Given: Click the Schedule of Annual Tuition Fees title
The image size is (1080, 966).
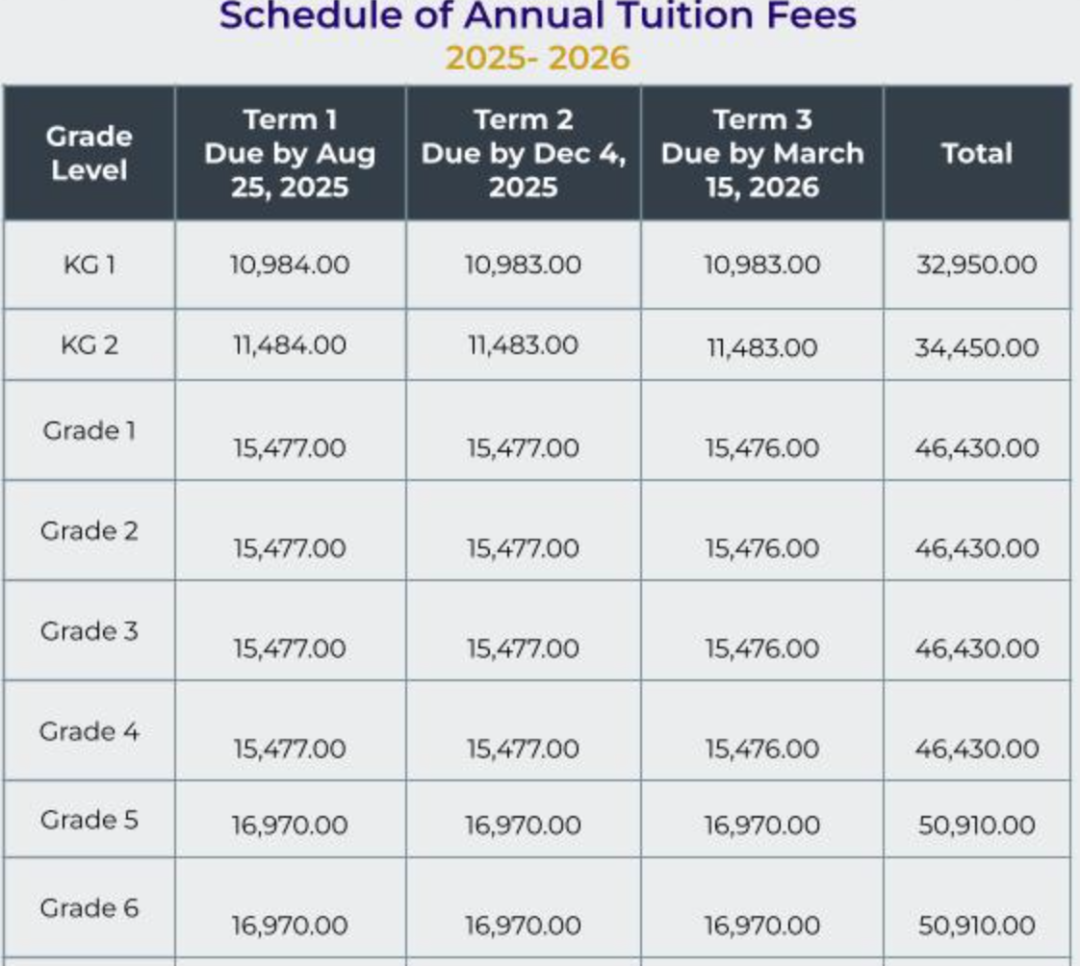Looking at the screenshot, I should click(x=538, y=16).
